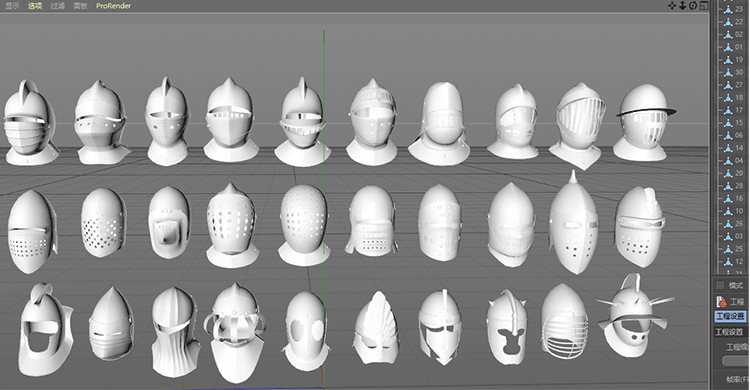This screenshot has height=390, width=750.
Task: Open the 显示 viewport menu
Action: coord(12,6)
